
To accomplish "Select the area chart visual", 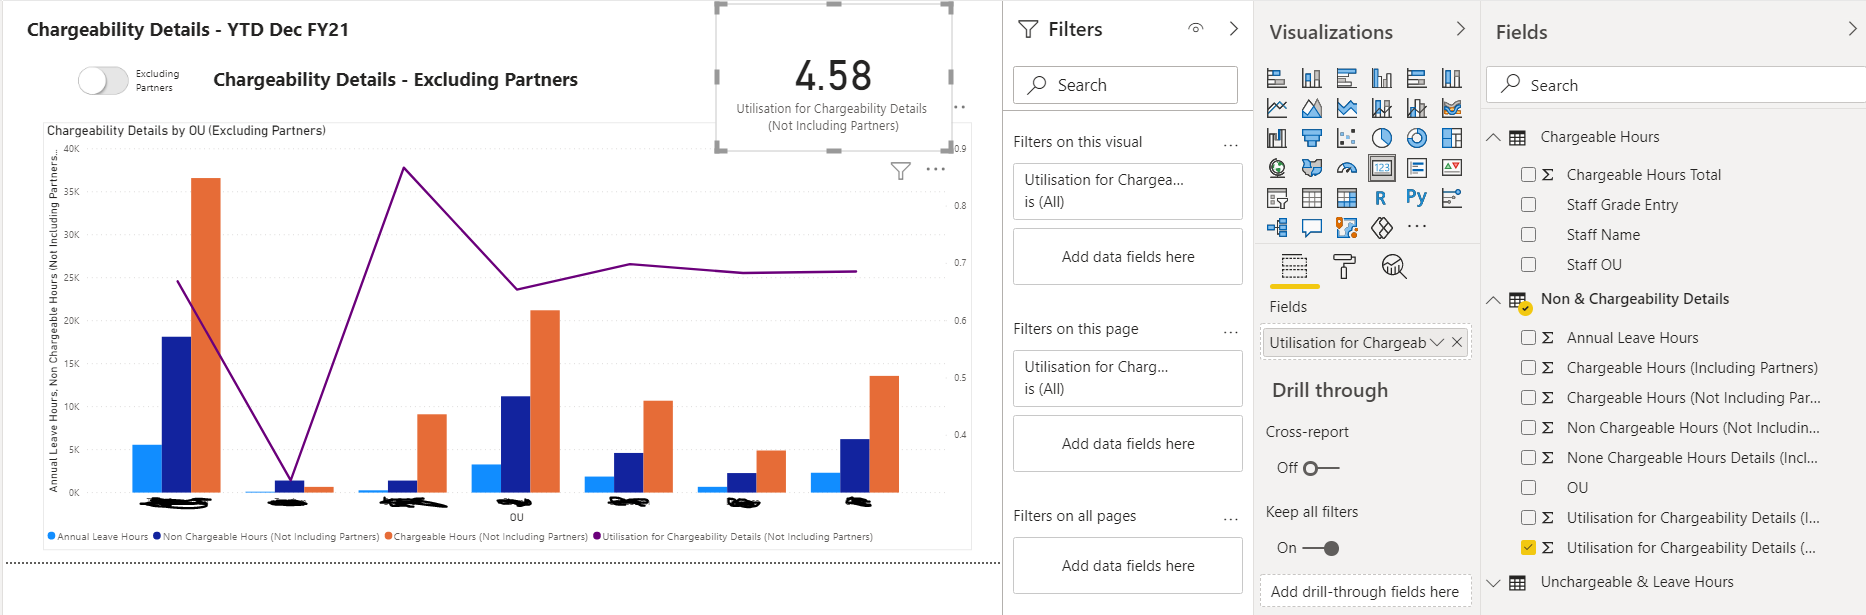I will point(1312,108).
